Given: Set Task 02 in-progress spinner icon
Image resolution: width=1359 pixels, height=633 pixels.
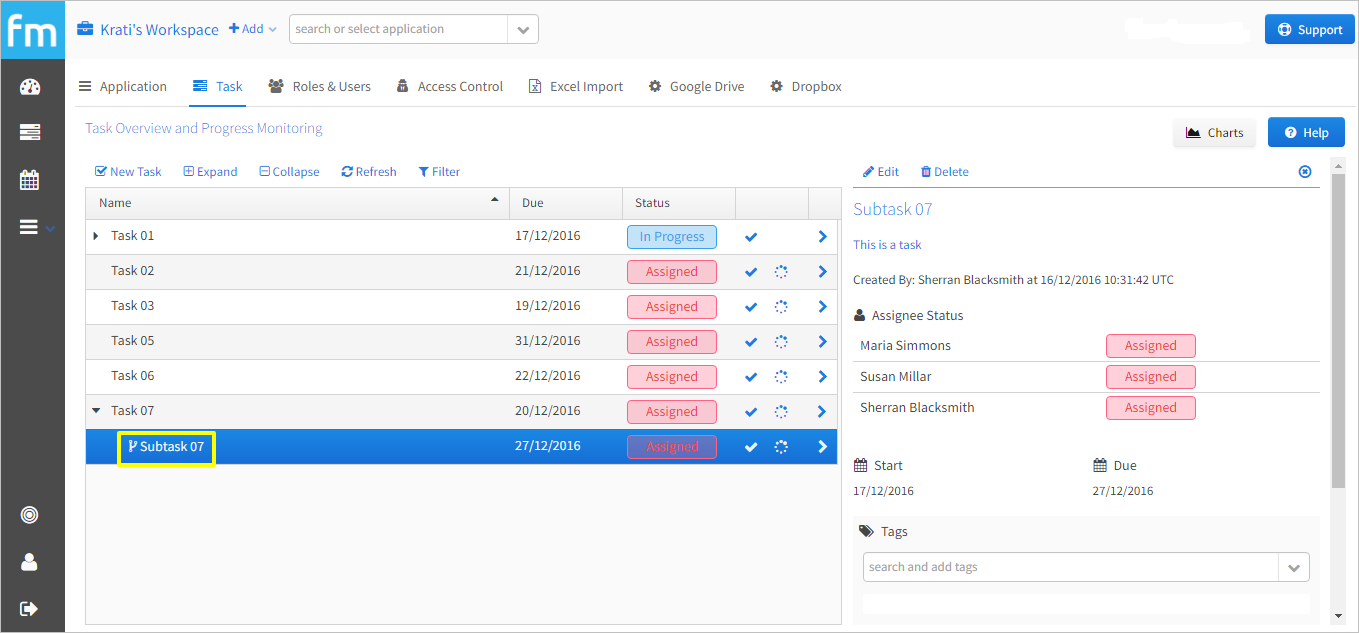Looking at the screenshot, I should pyautogui.click(x=781, y=272).
